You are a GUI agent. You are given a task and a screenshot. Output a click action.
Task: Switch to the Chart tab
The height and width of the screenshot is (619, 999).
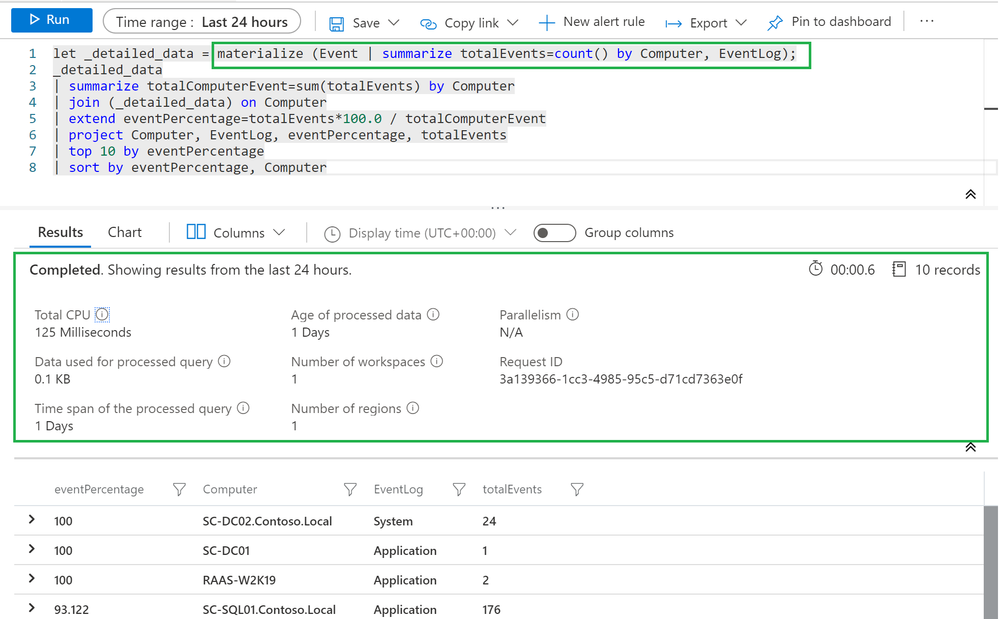(x=125, y=232)
